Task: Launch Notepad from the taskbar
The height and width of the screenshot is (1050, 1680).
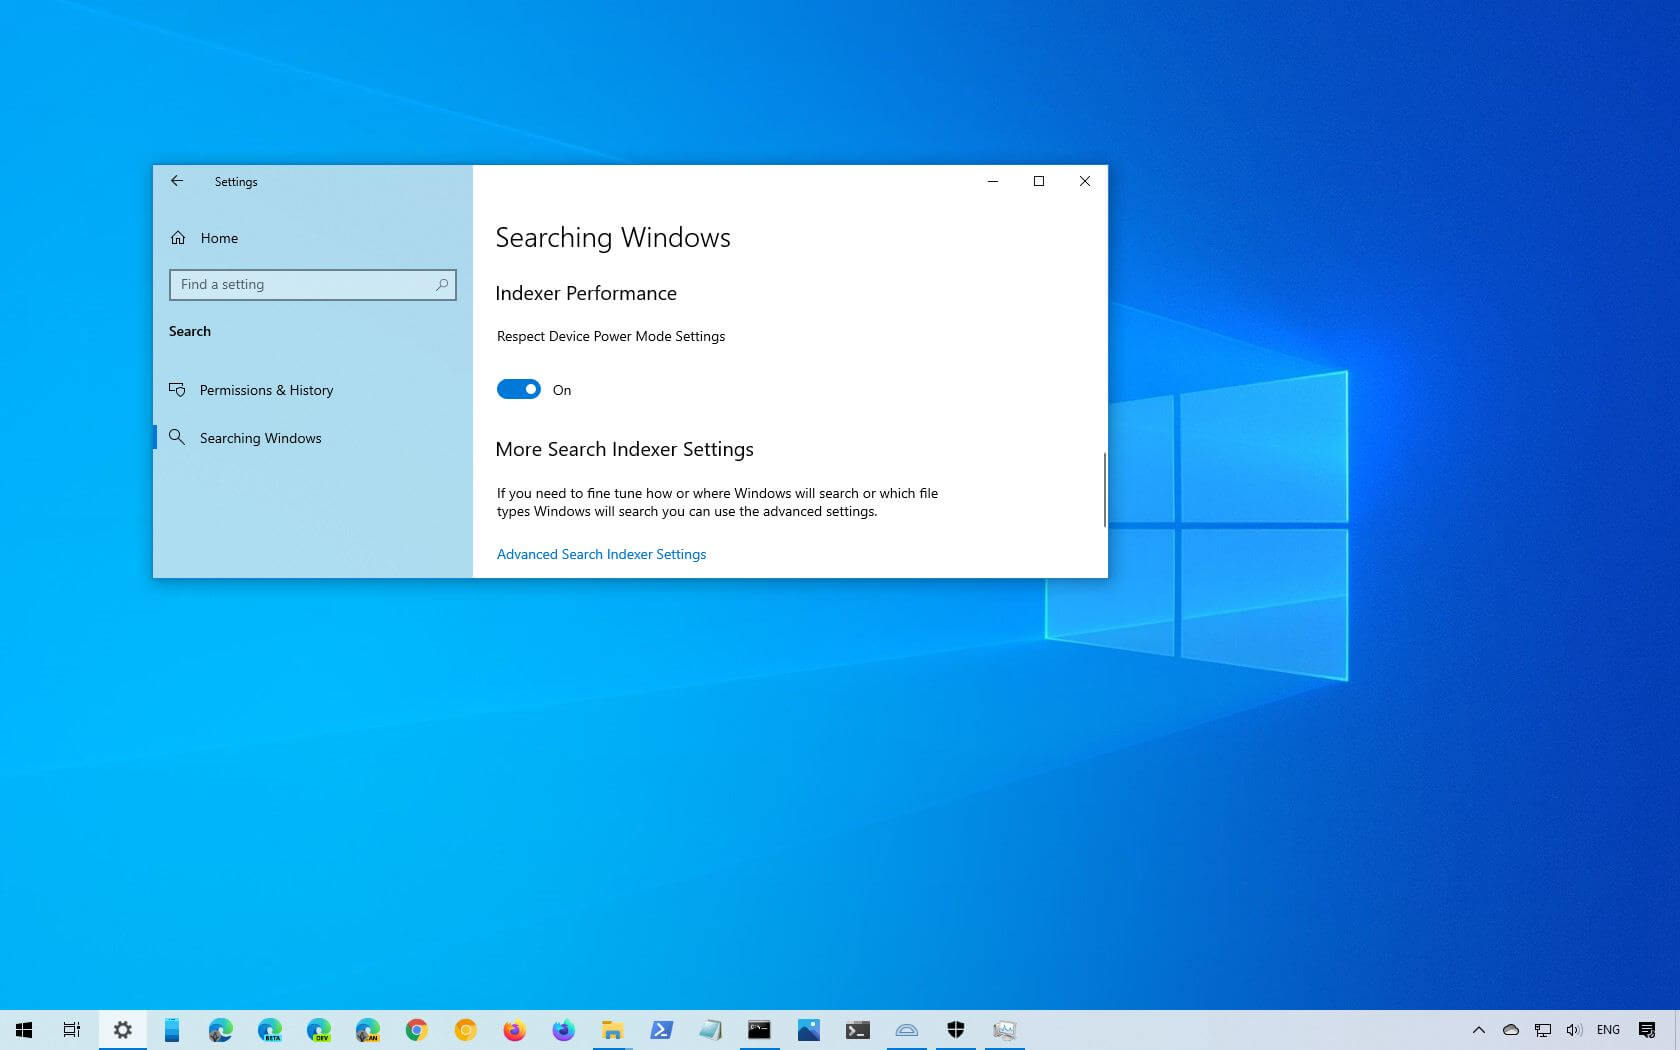Action: [708, 1030]
